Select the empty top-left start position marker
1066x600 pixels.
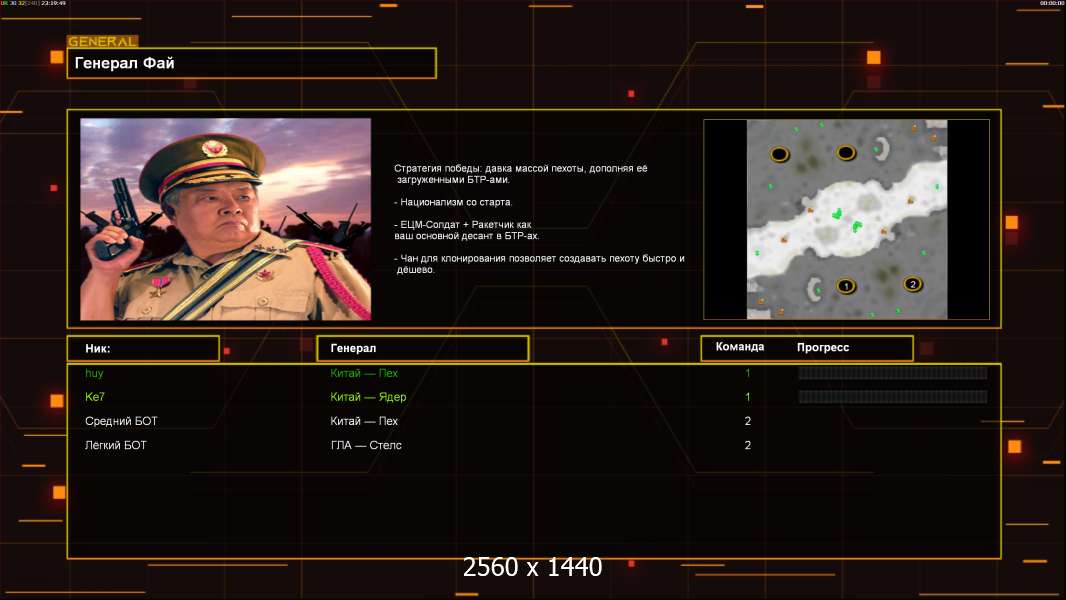point(780,154)
